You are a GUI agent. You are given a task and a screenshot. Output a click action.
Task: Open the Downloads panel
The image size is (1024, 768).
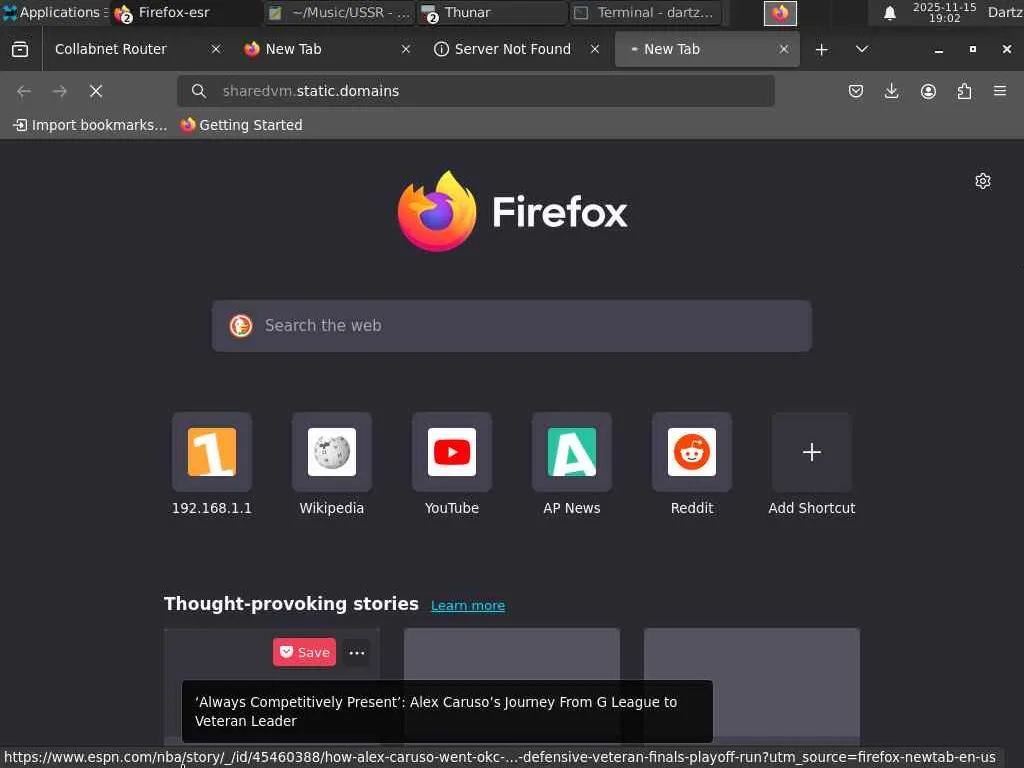tap(891, 91)
